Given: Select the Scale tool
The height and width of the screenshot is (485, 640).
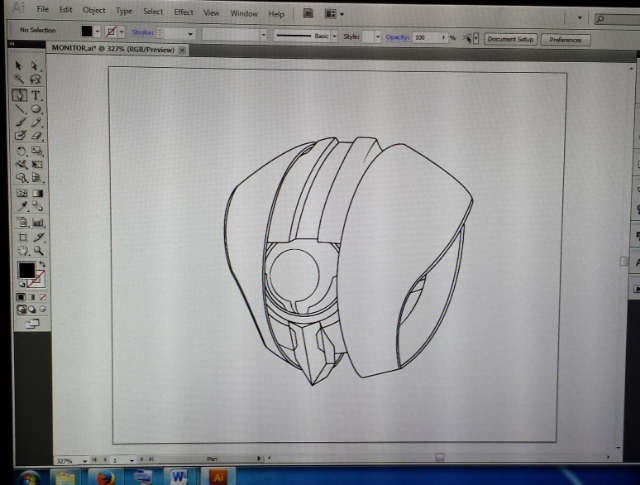Looking at the screenshot, I should [37, 151].
